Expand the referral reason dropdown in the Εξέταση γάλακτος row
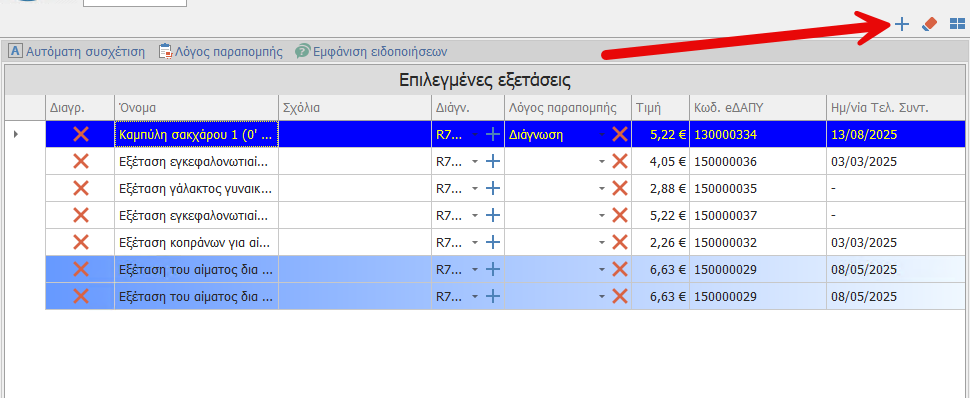This screenshot has height=398, width=970. [601, 189]
